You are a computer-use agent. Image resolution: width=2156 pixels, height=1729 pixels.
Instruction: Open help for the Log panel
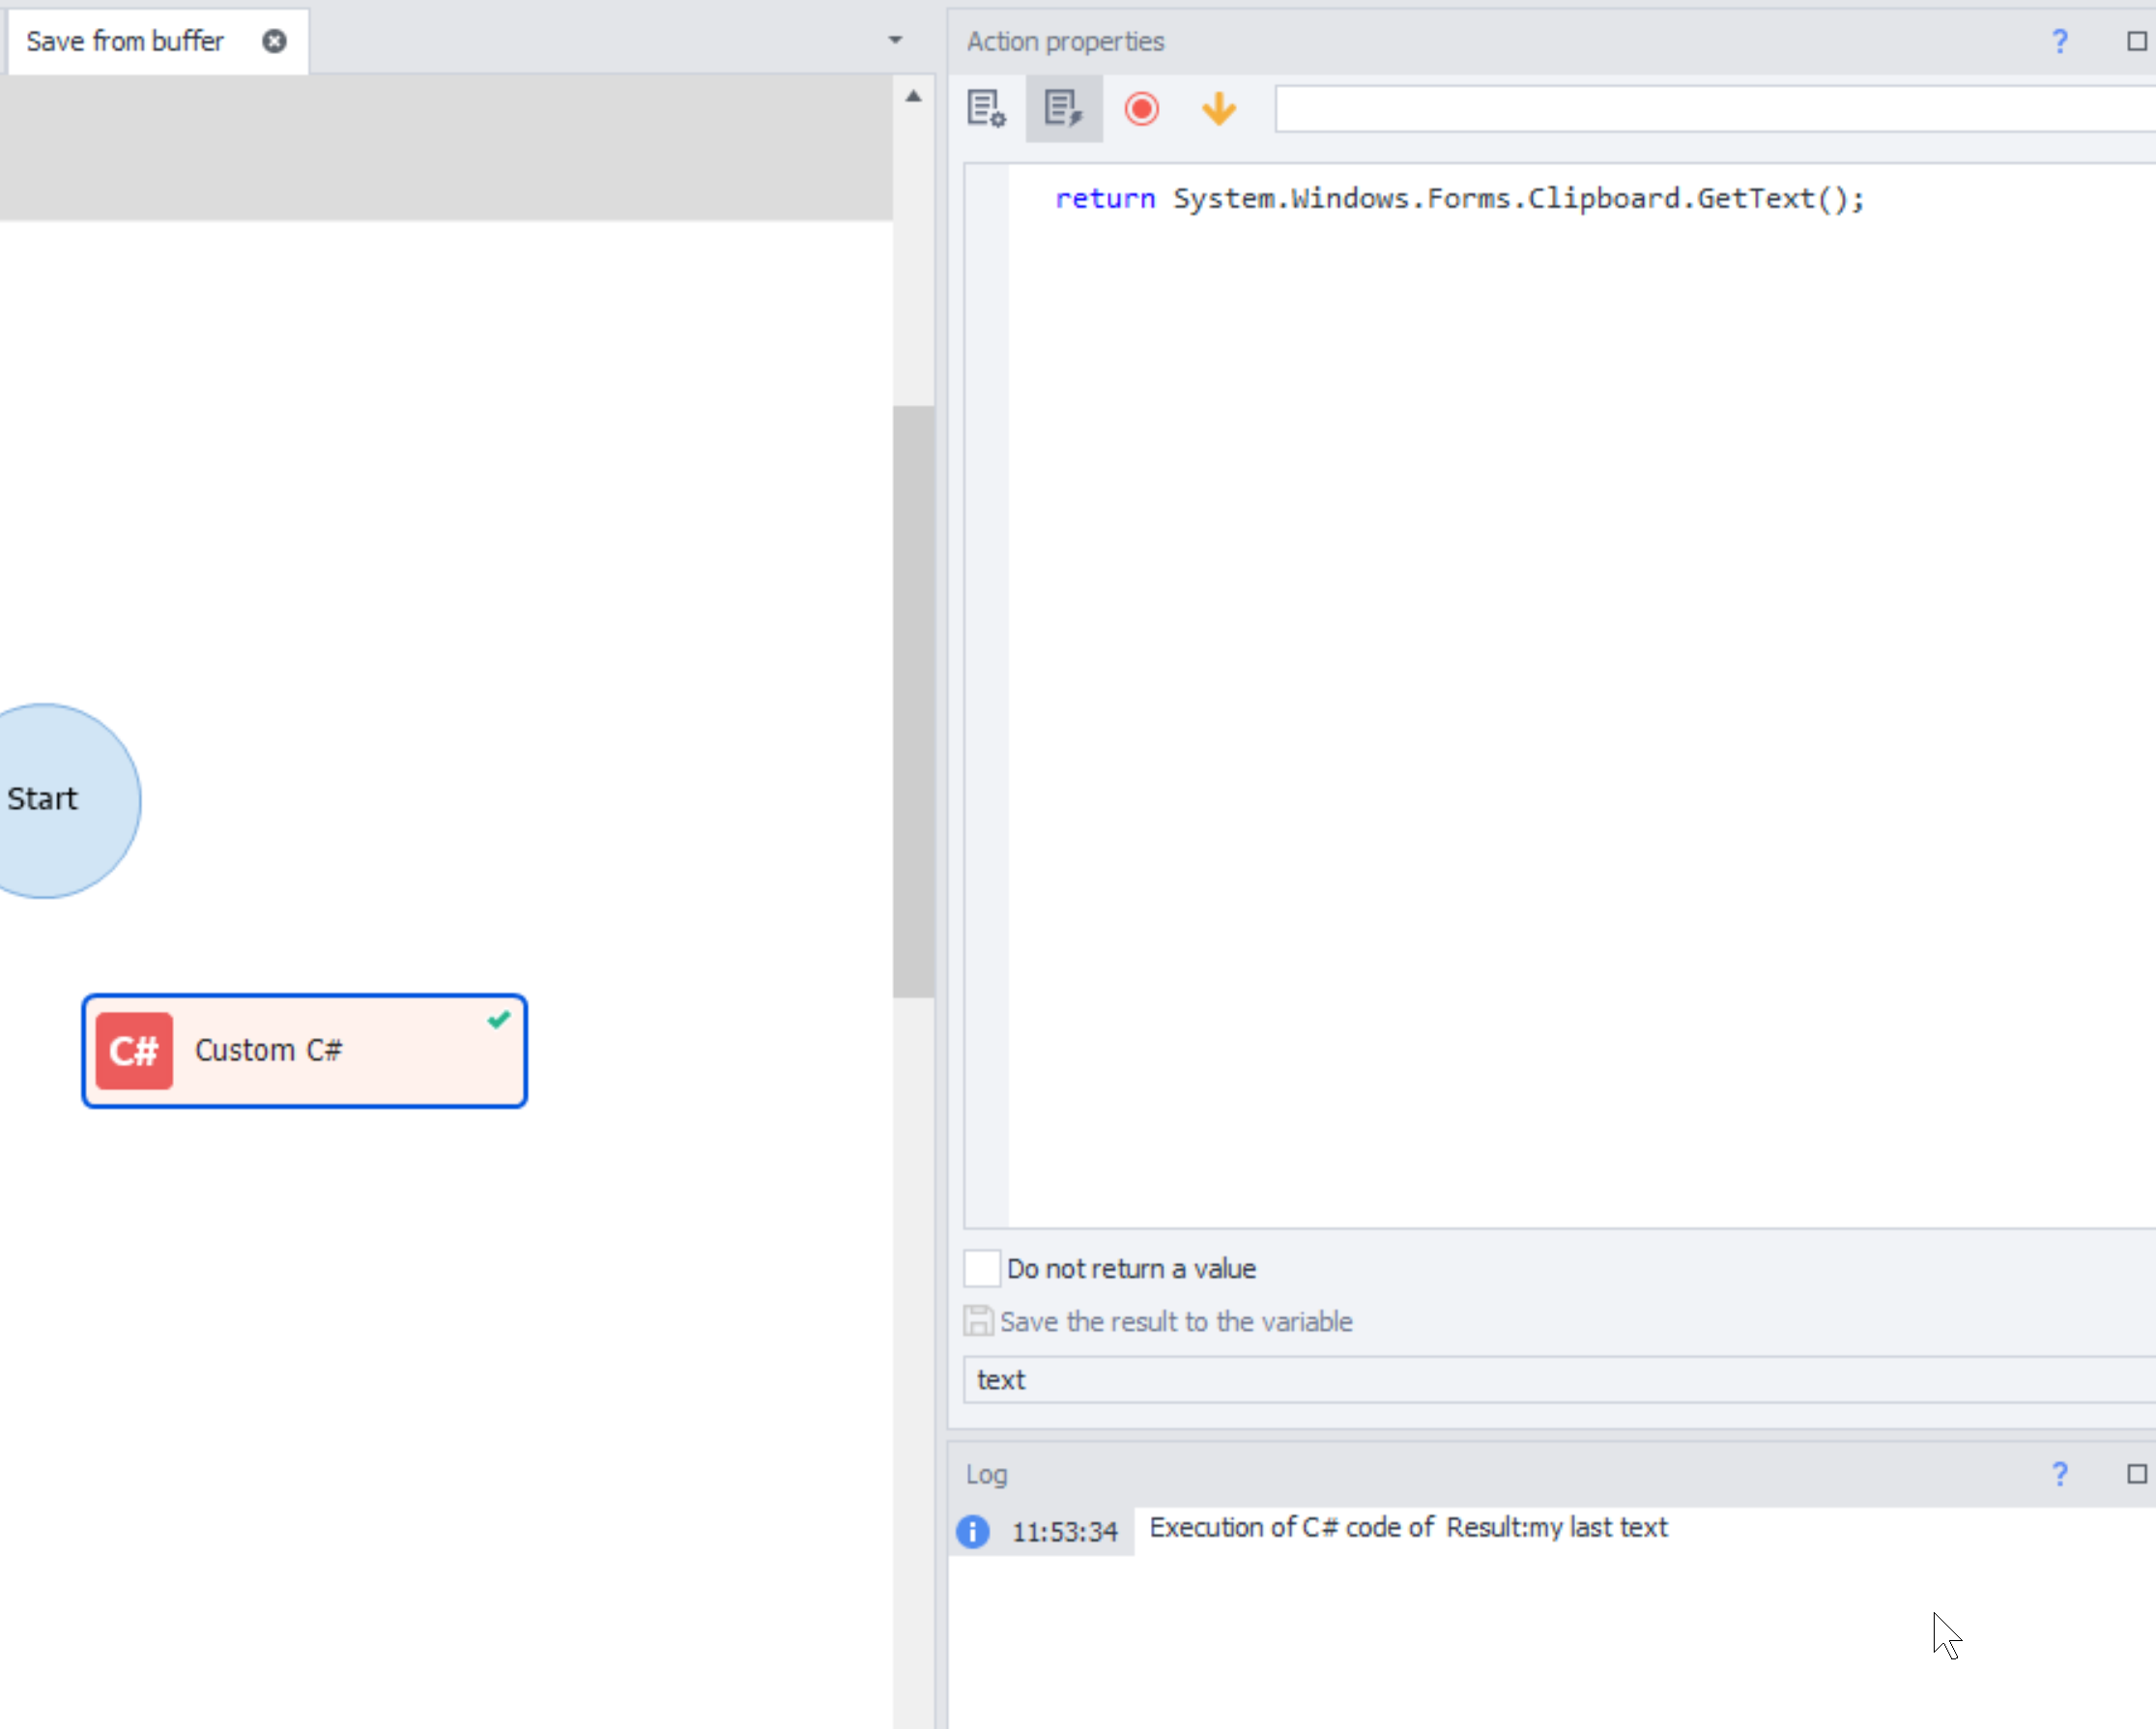2059,1473
